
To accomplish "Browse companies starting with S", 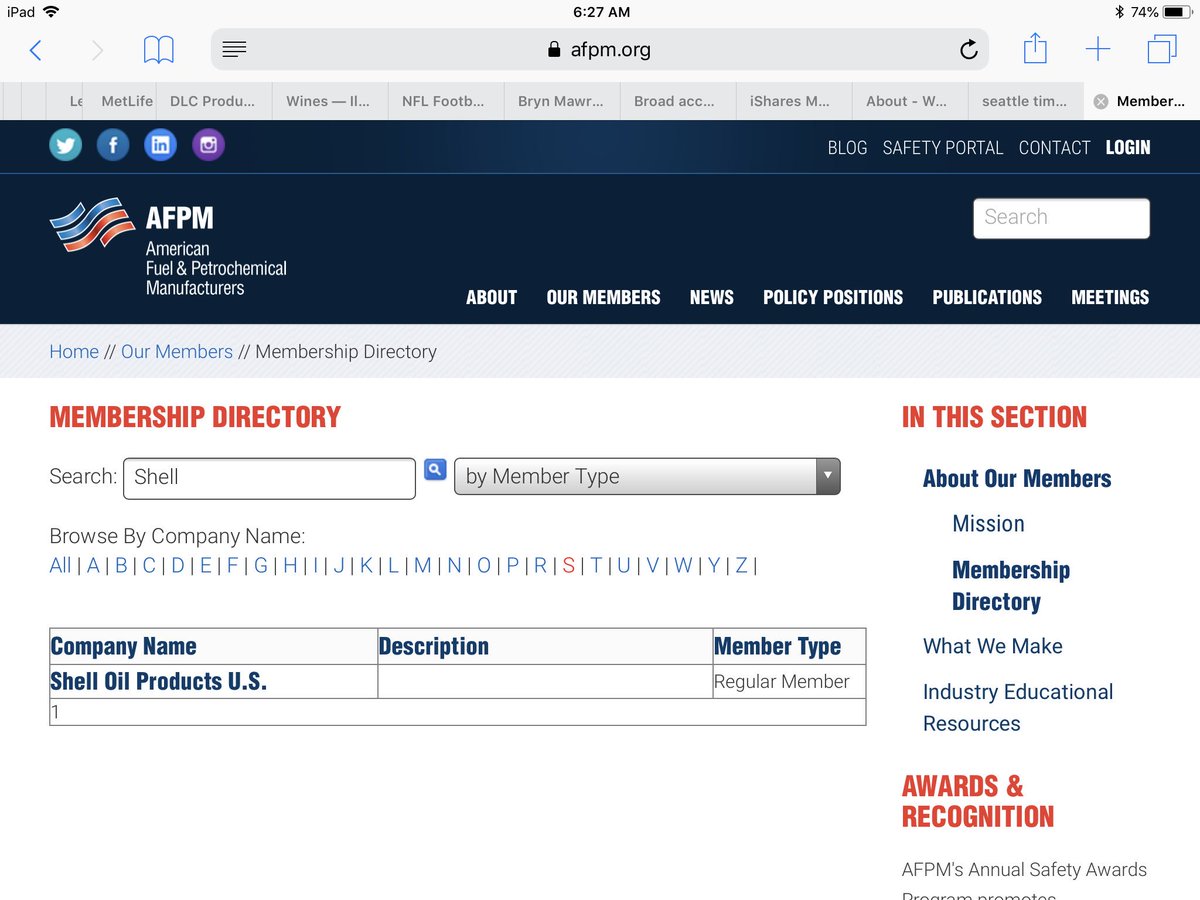I will point(568,565).
